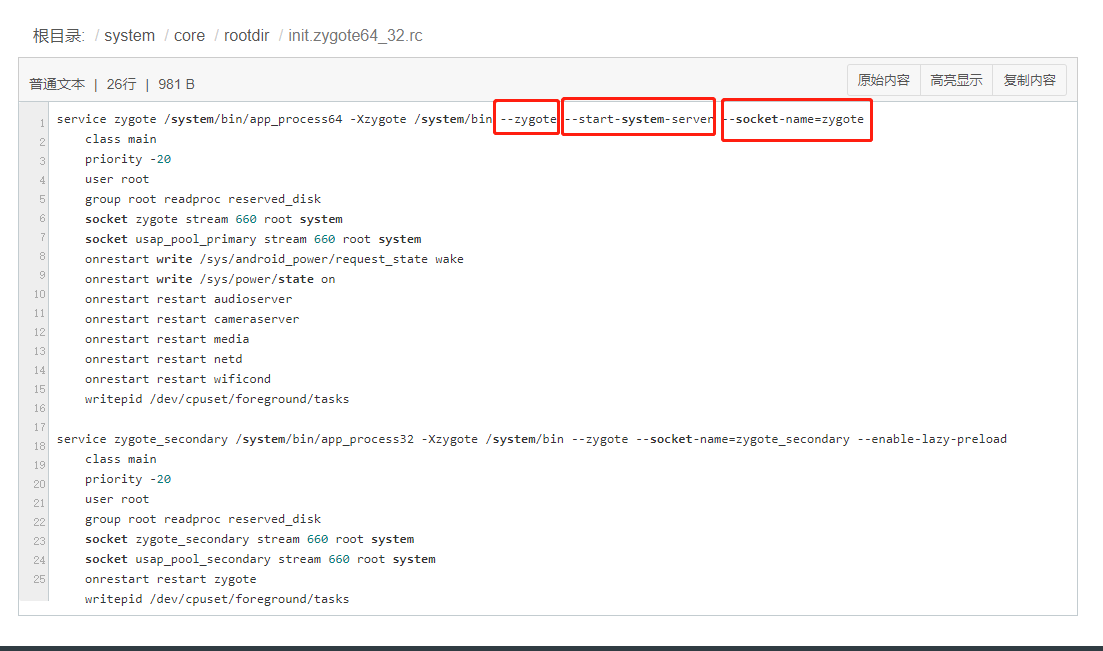Click the '--enable-lazy-preload' argument
Screen dimensions: 1103x651
click(932, 439)
